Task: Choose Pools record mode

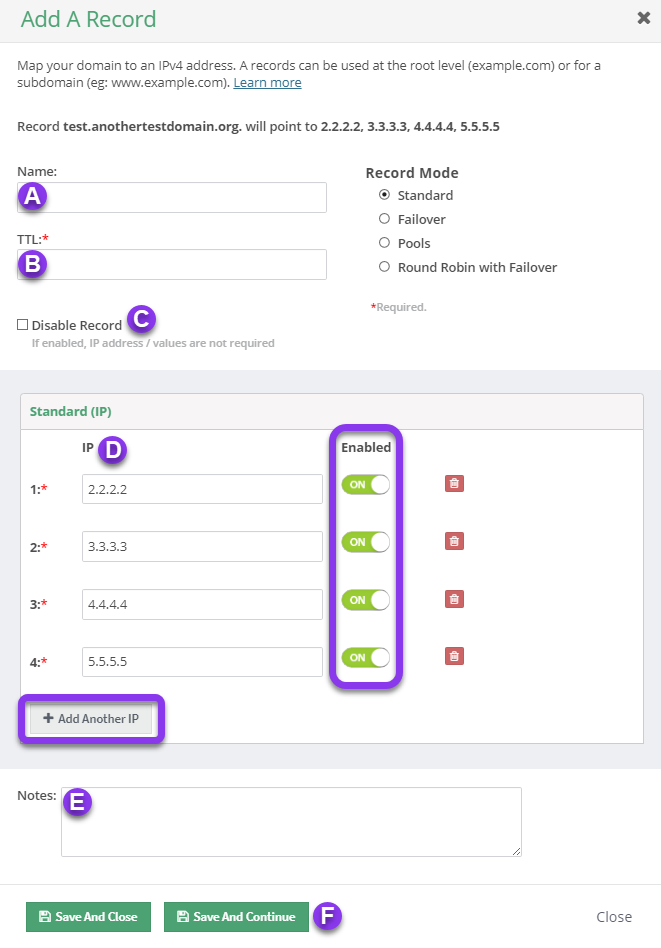Action: click(384, 243)
